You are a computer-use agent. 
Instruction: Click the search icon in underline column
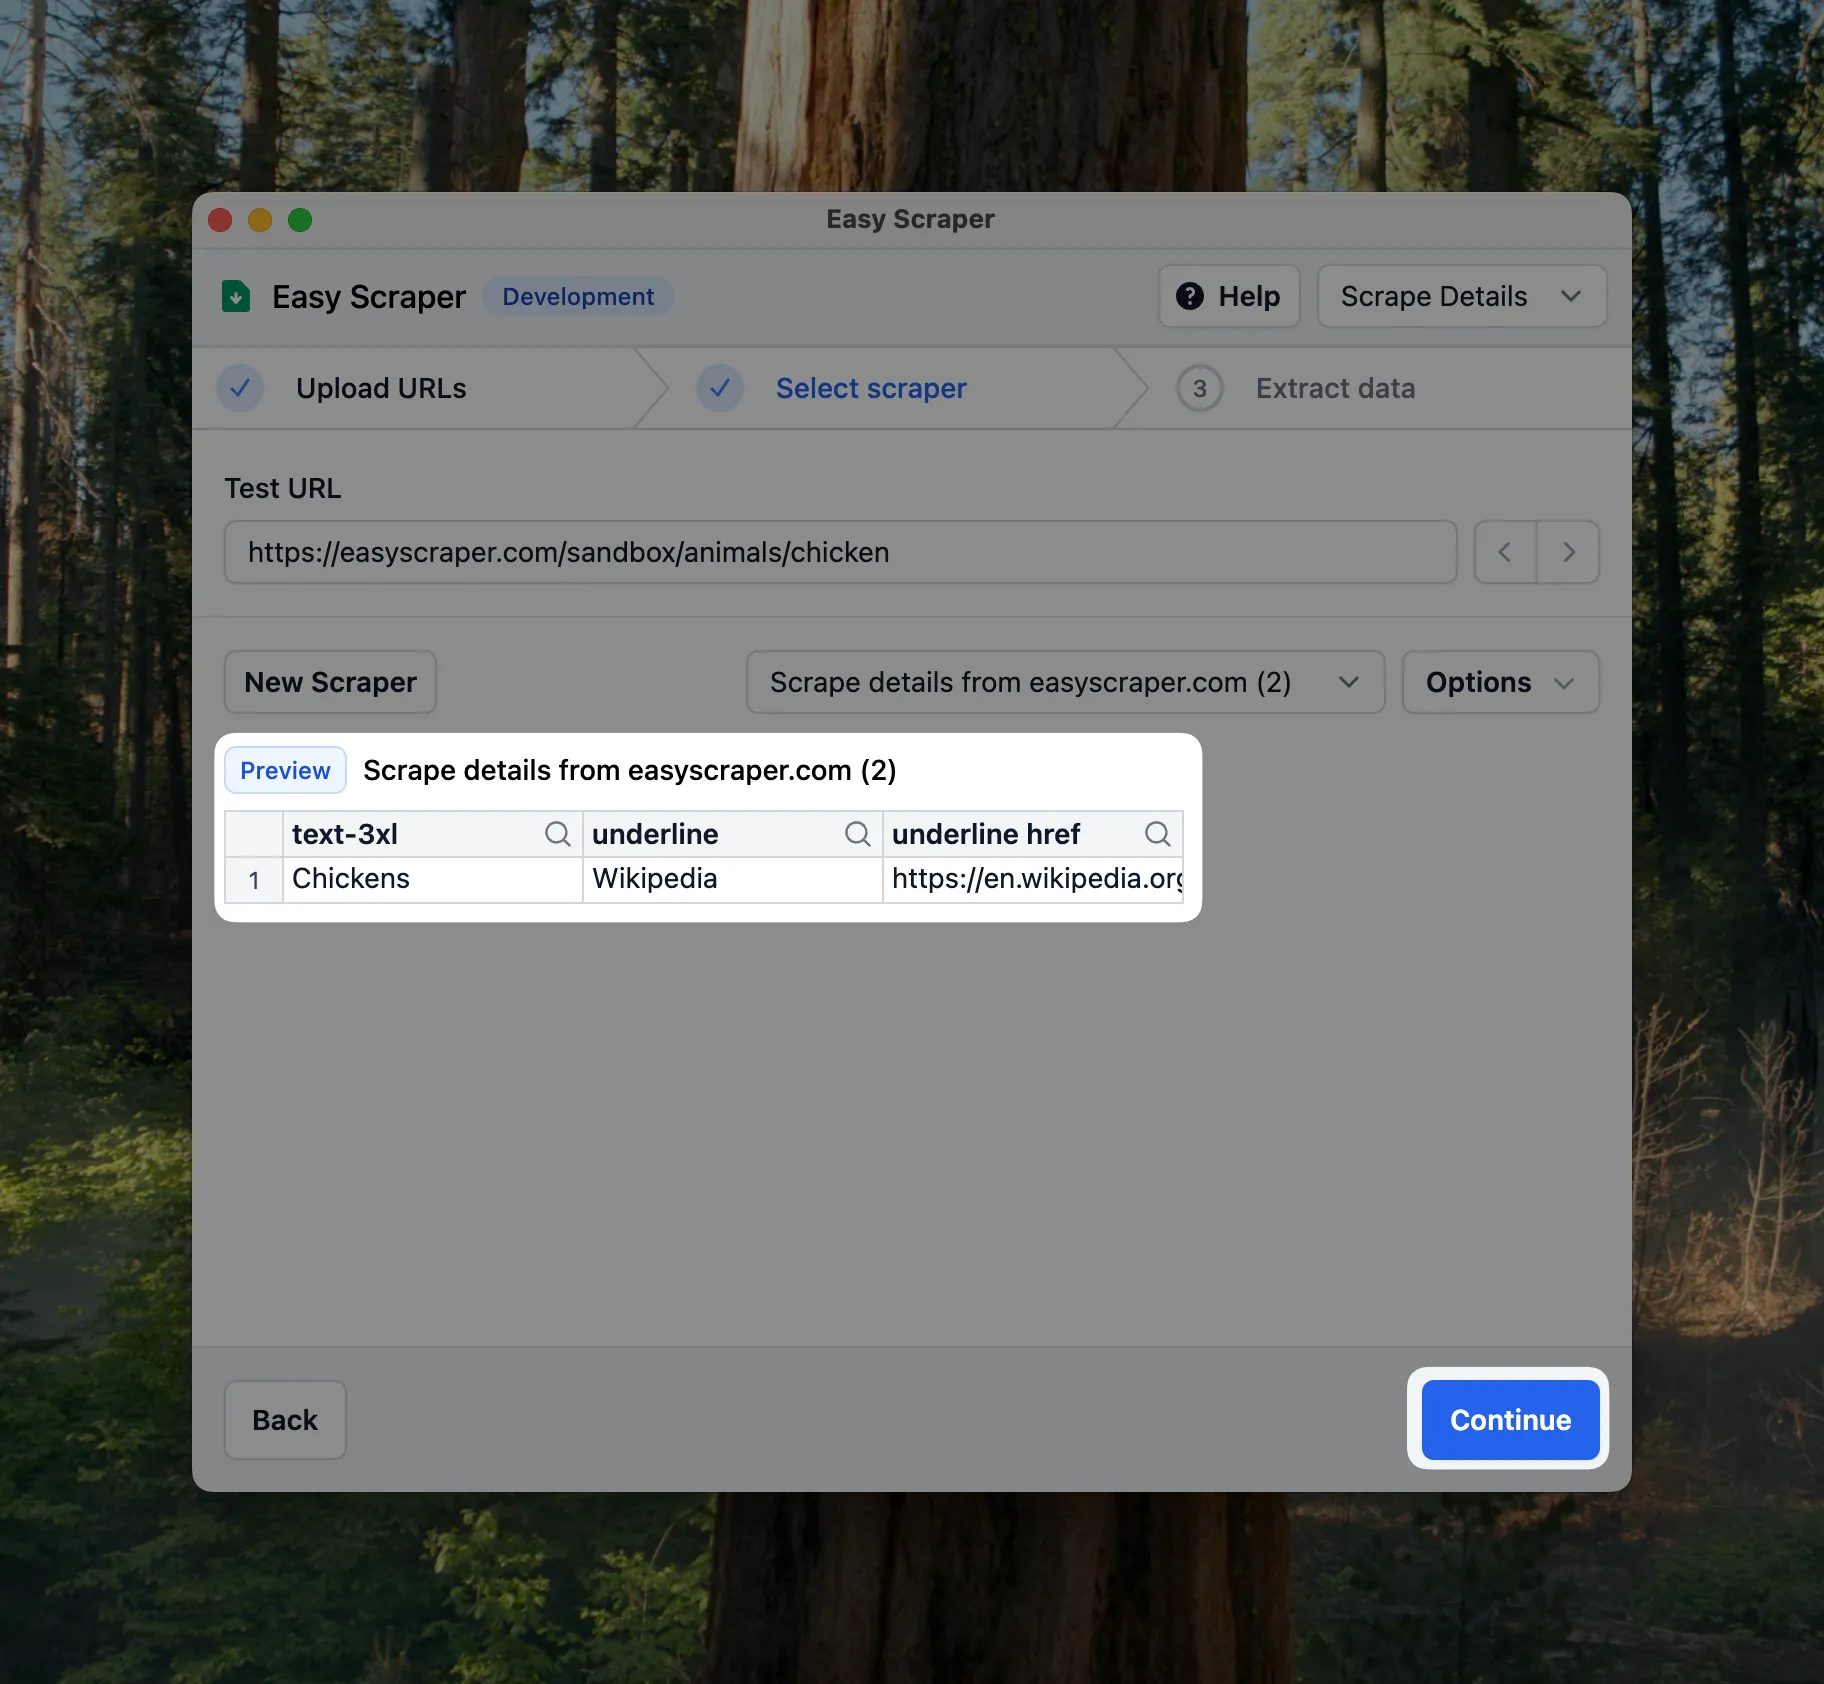pos(857,834)
